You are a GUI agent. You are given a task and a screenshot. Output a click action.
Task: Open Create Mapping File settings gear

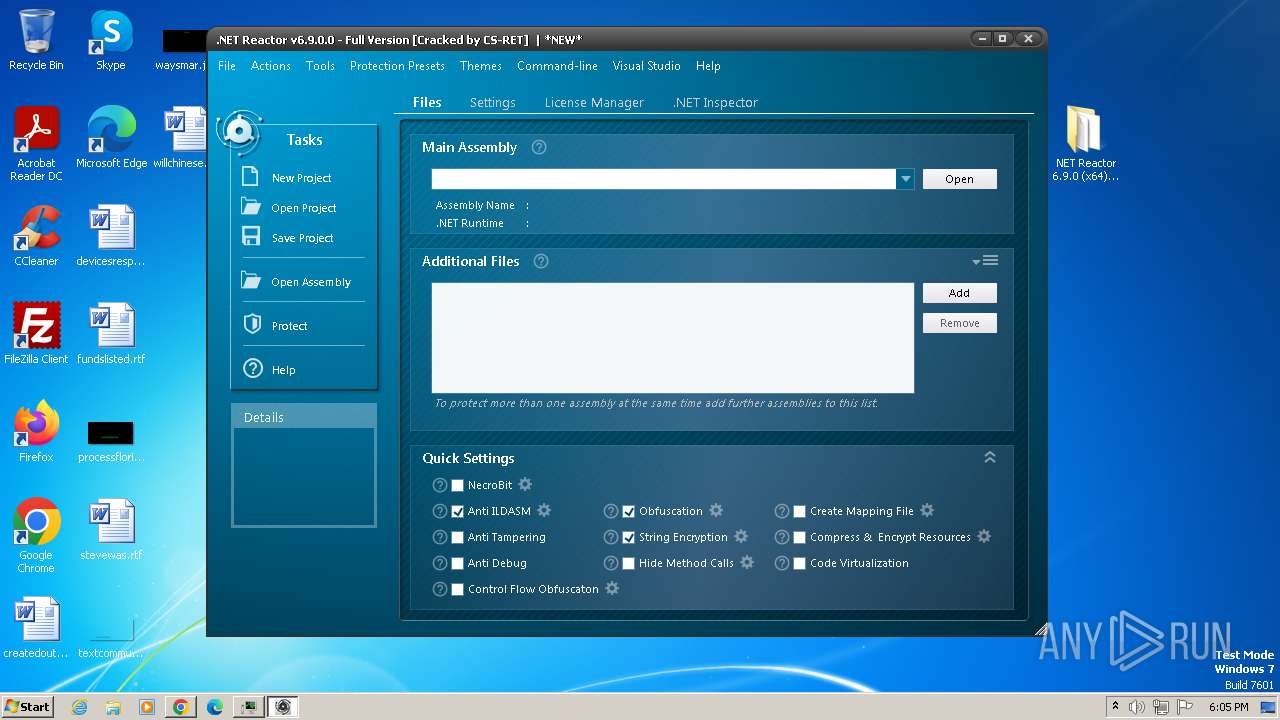927,510
